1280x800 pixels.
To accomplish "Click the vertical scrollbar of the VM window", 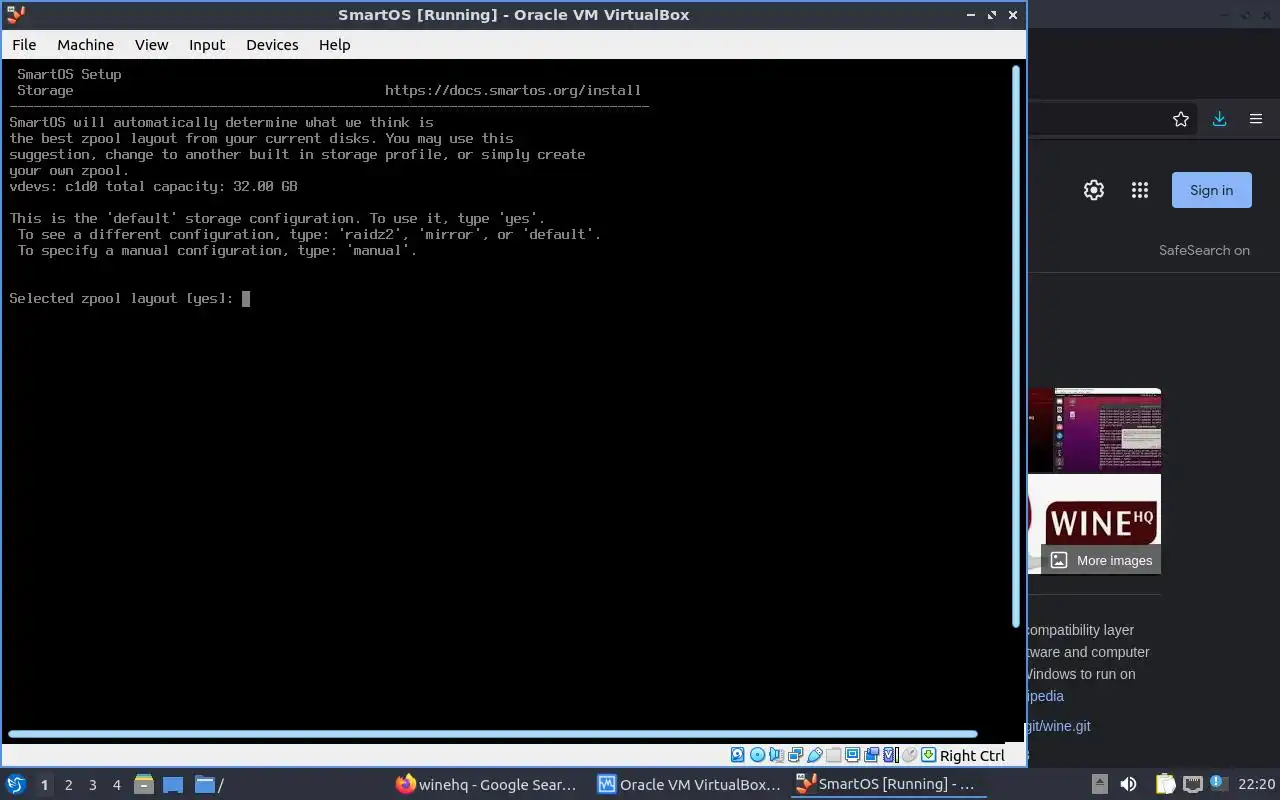I will 1018,345.
